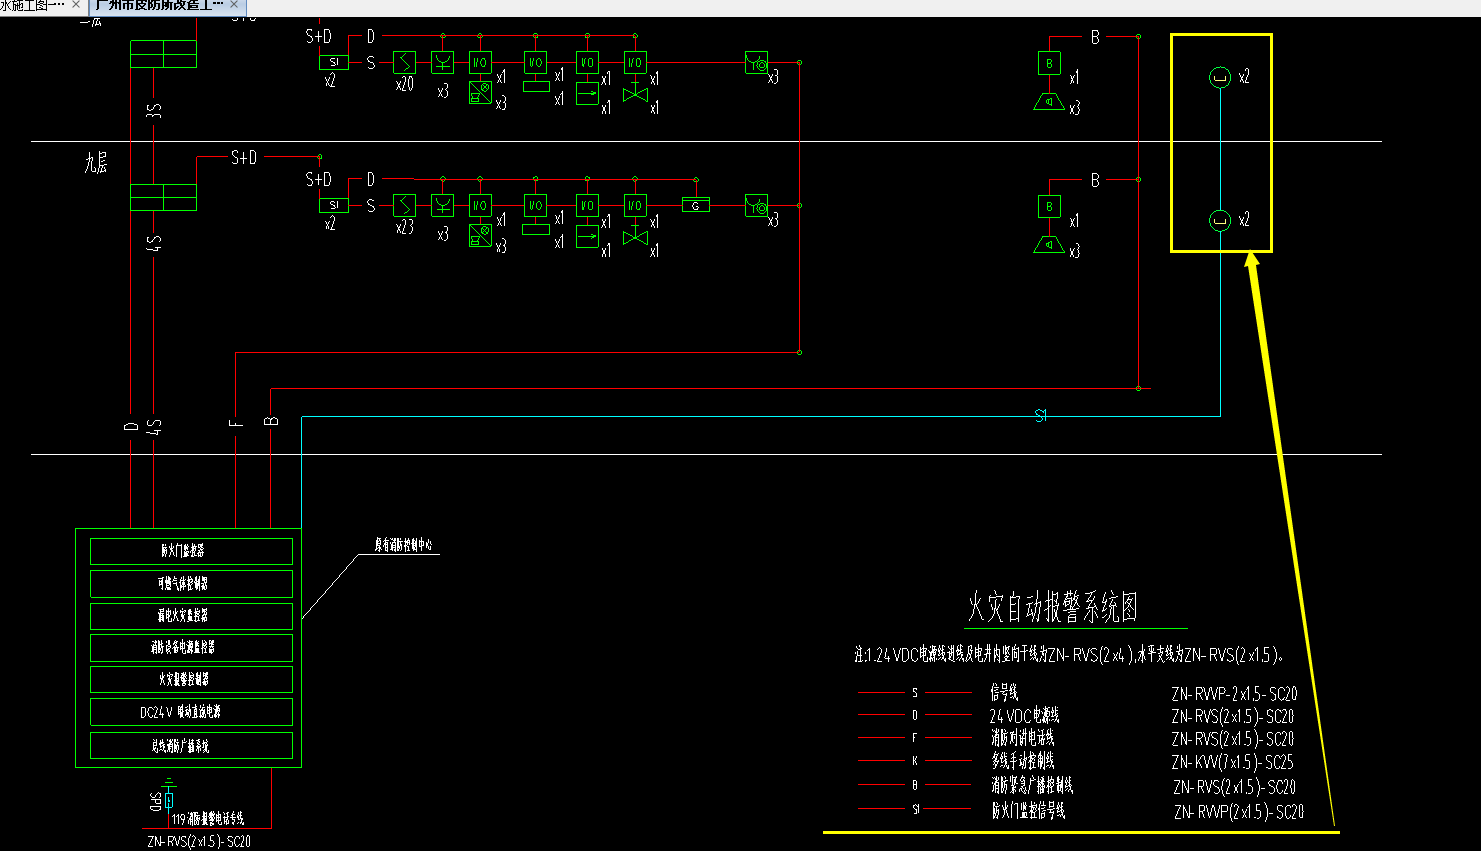Viewport: 1481px width, 851px height.
Task: Click the ZN-RVVP(2x1.5)-SC20 spec text
Action: 1238,812
